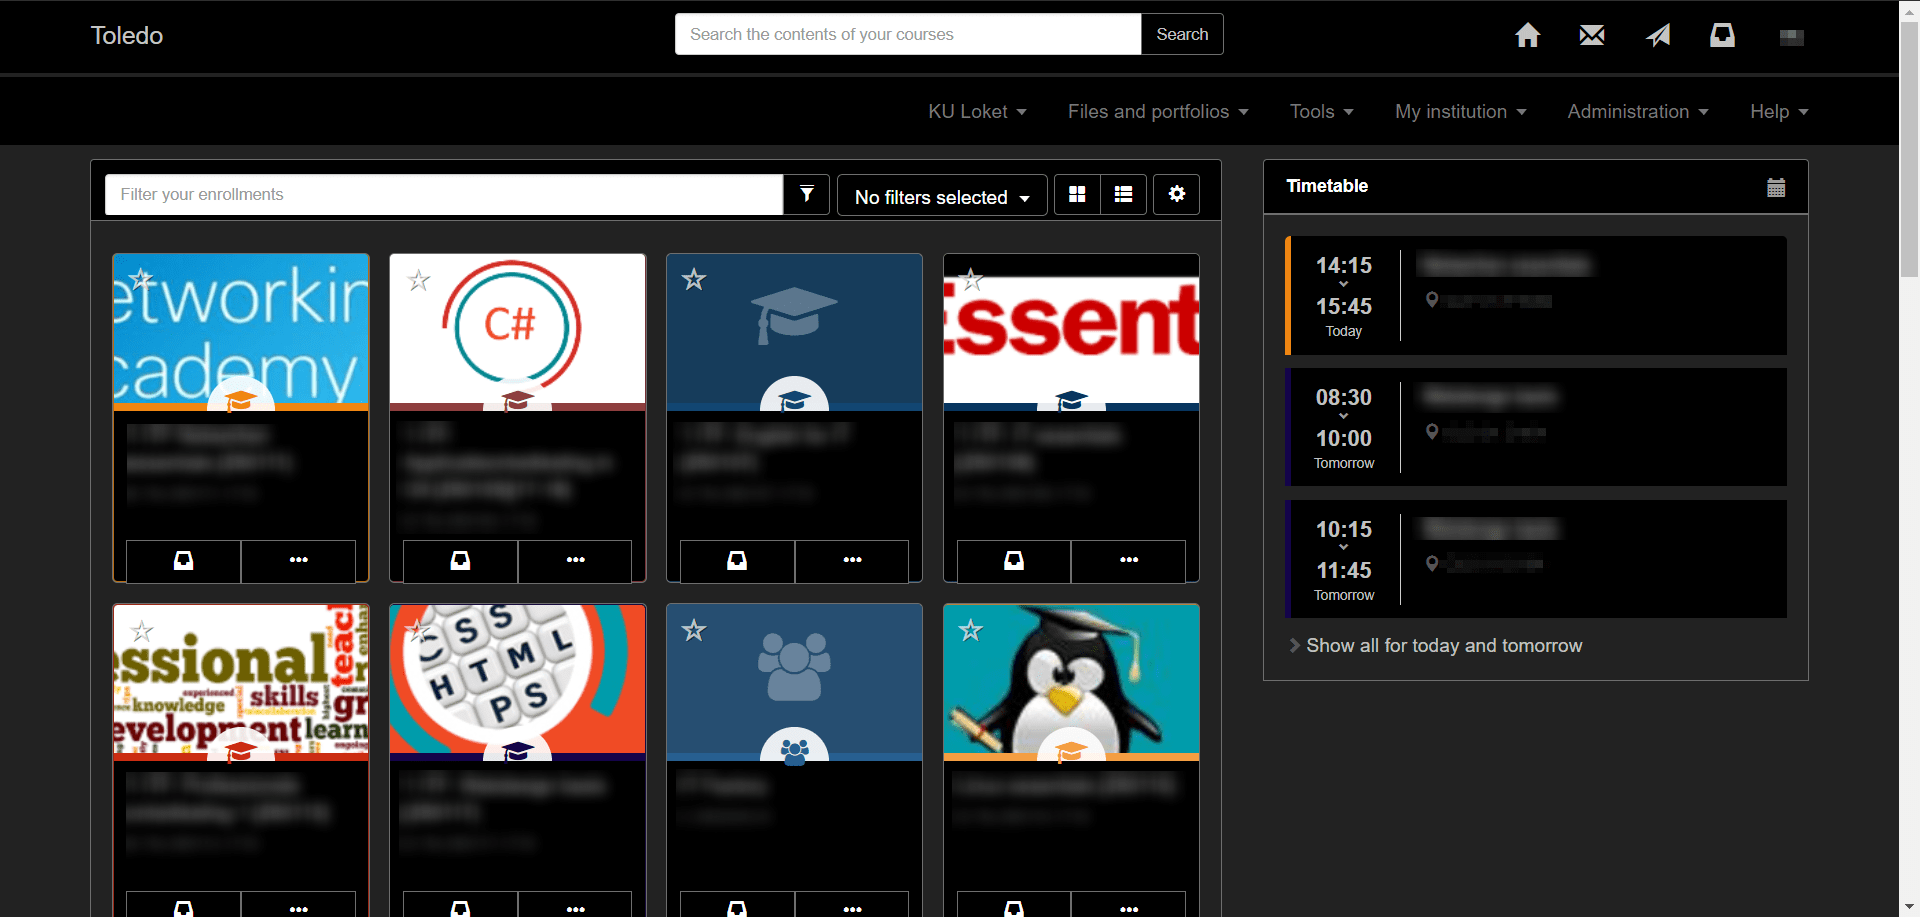
Task: Open the Help dropdown
Action: [1779, 111]
